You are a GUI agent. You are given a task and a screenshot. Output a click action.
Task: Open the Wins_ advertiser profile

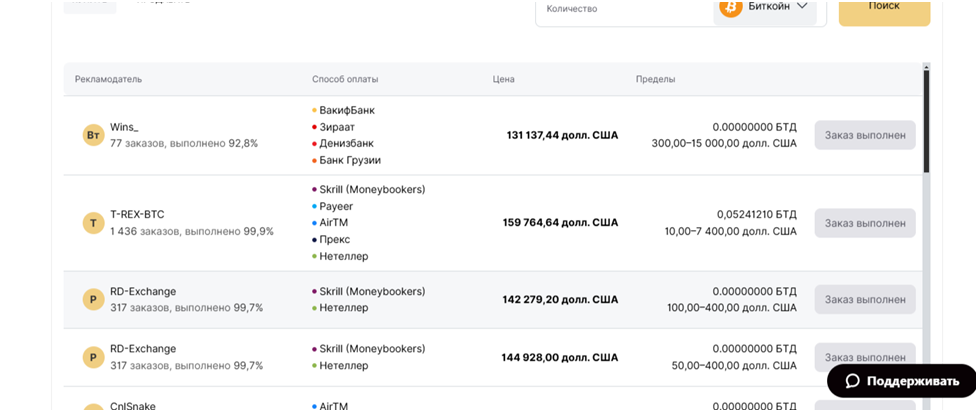tap(124, 127)
